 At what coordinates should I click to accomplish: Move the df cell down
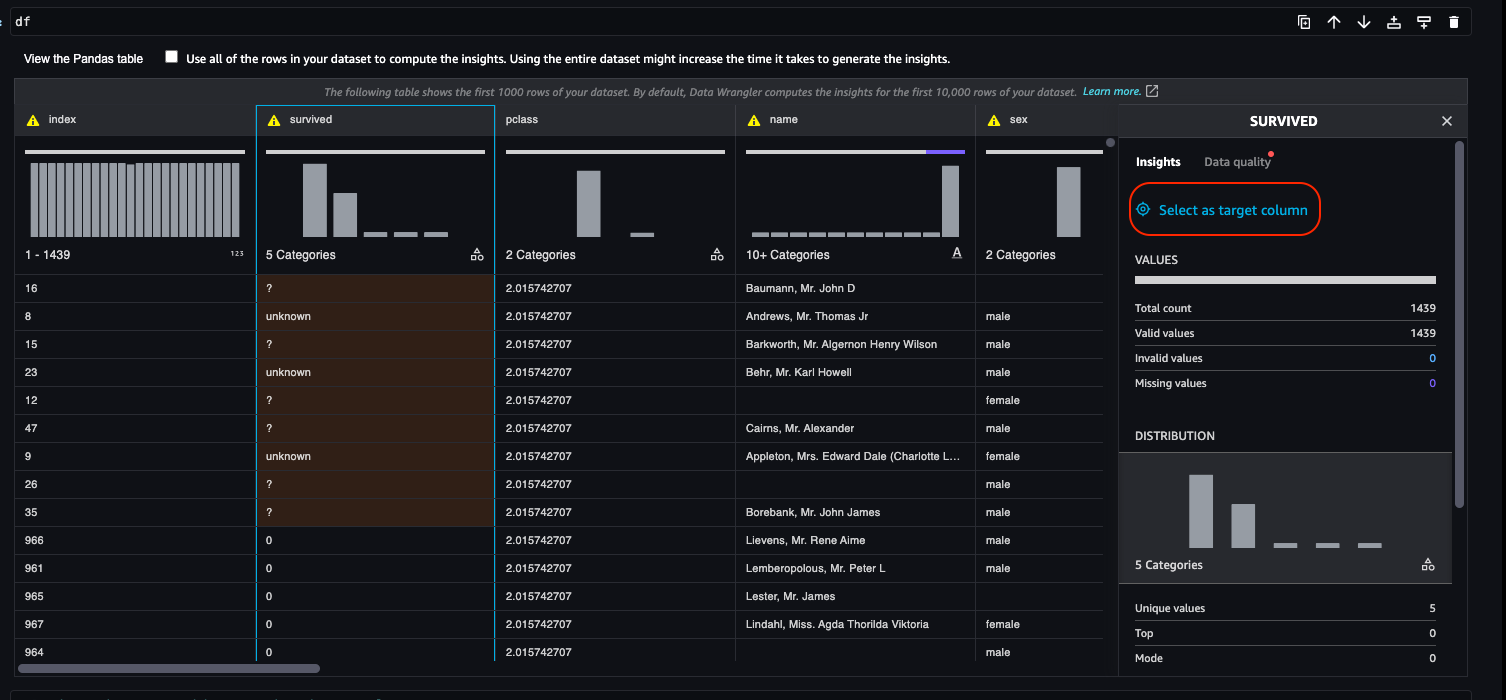[x=1364, y=21]
